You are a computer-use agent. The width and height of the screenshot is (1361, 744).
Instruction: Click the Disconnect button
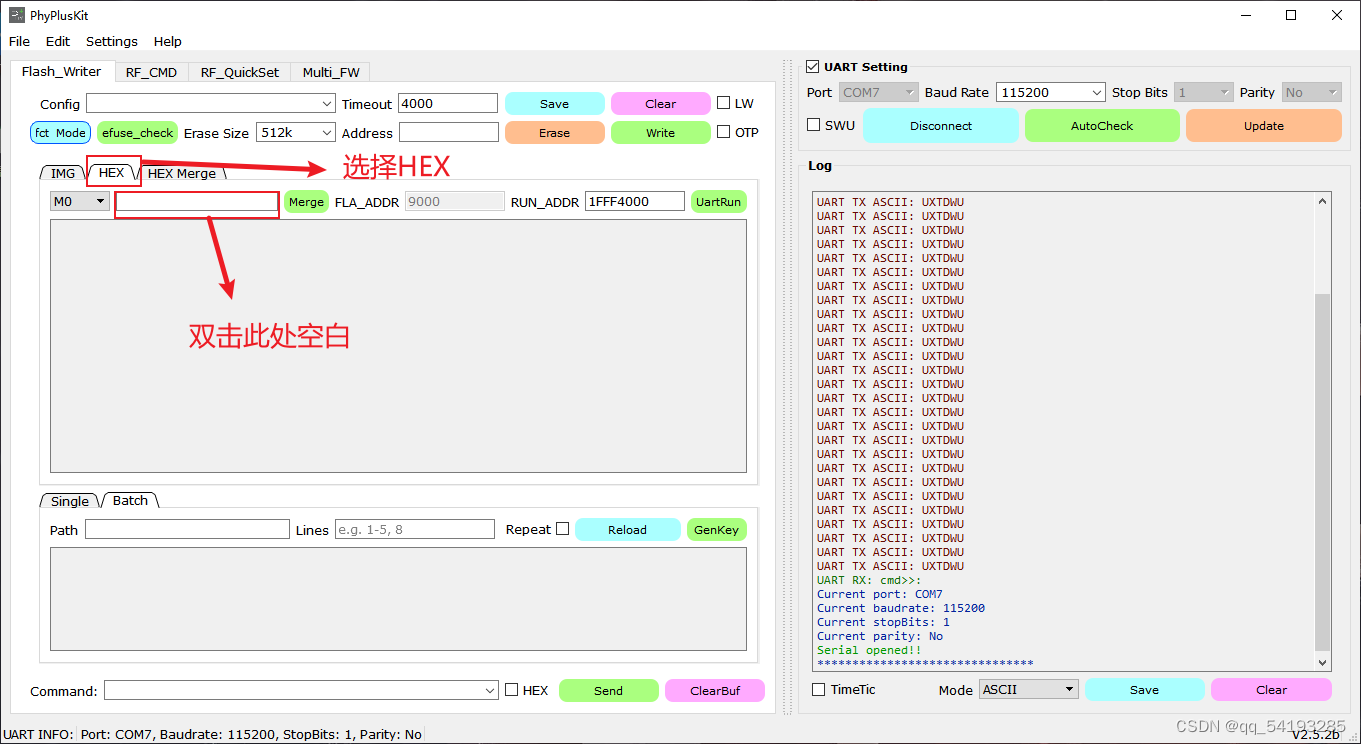pos(941,126)
